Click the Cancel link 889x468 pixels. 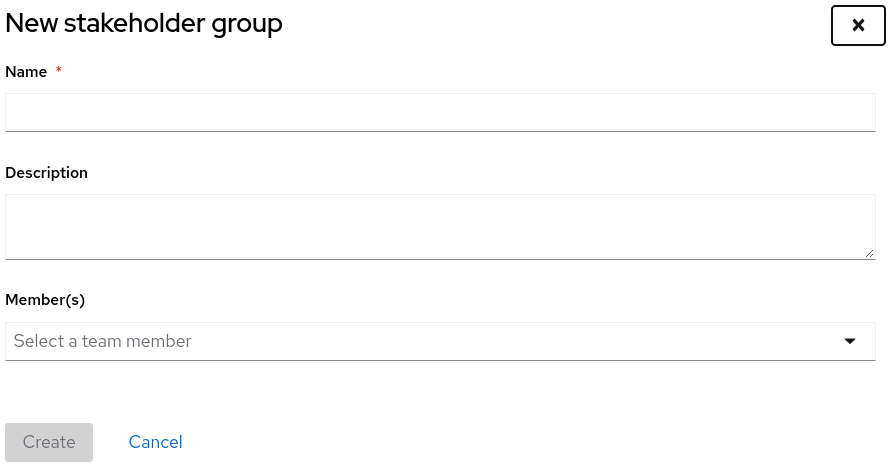[155, 442]
